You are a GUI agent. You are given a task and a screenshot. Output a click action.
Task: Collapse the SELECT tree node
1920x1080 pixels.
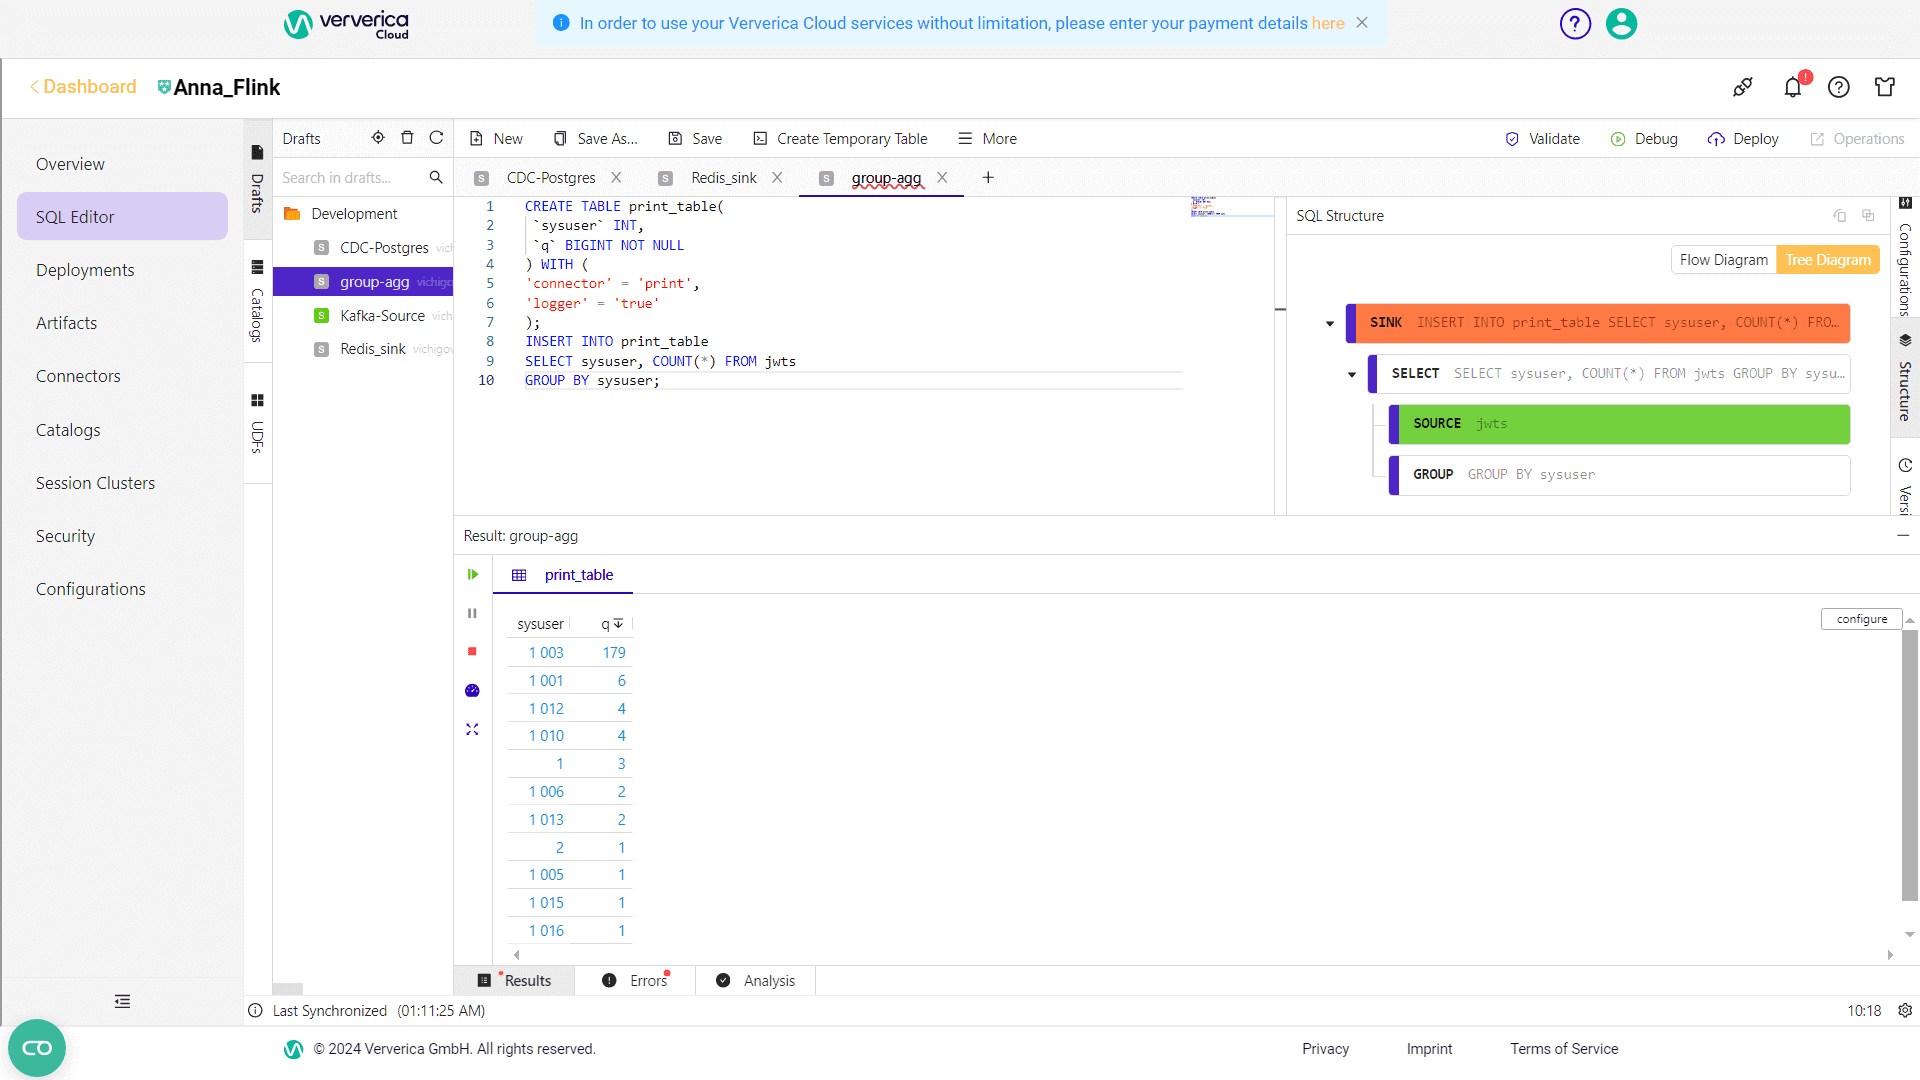(1352, 374)
